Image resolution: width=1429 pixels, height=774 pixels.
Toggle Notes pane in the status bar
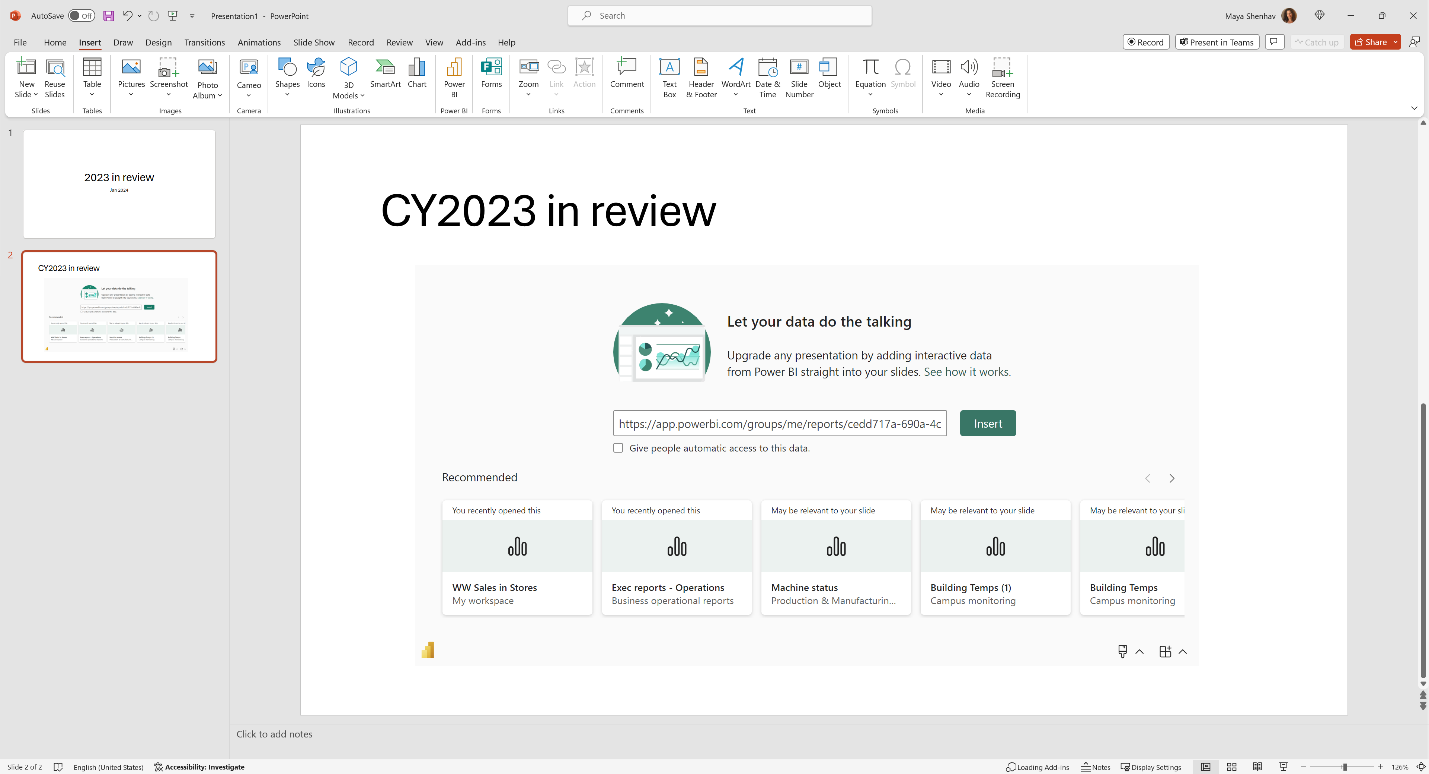coord(1094,766)
